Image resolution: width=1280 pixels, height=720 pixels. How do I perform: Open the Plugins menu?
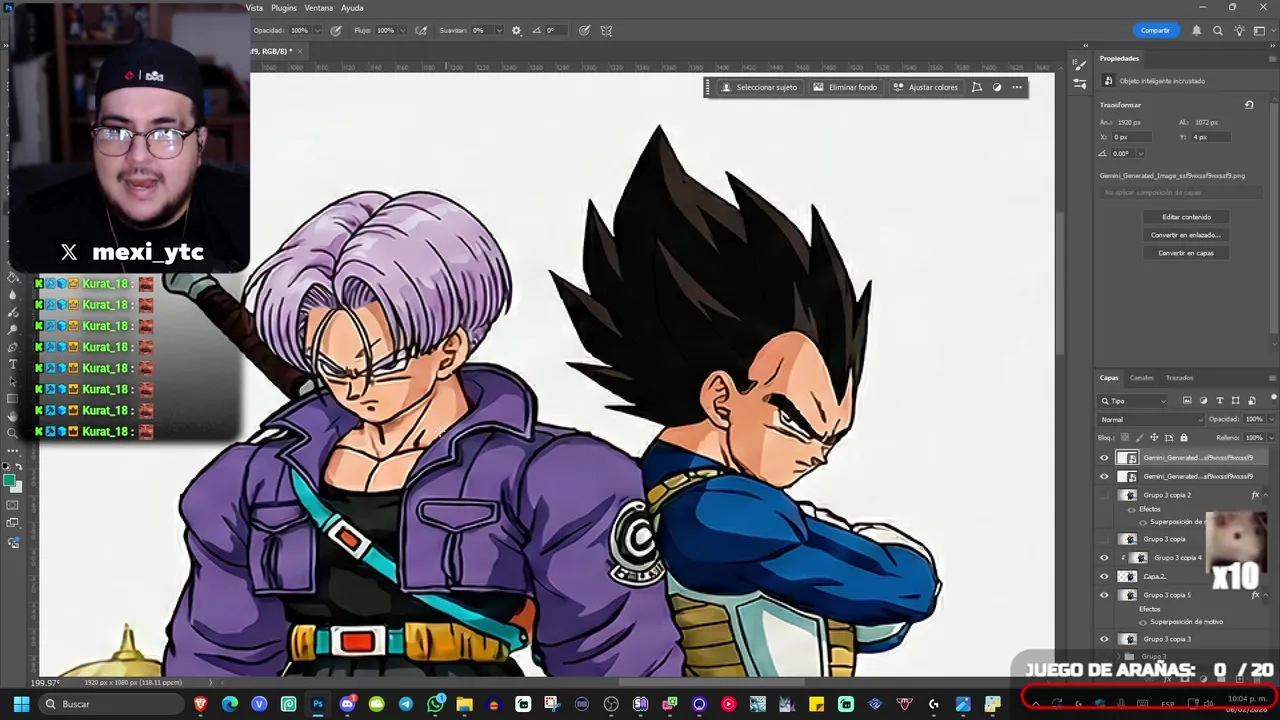[x=284, y=8]
